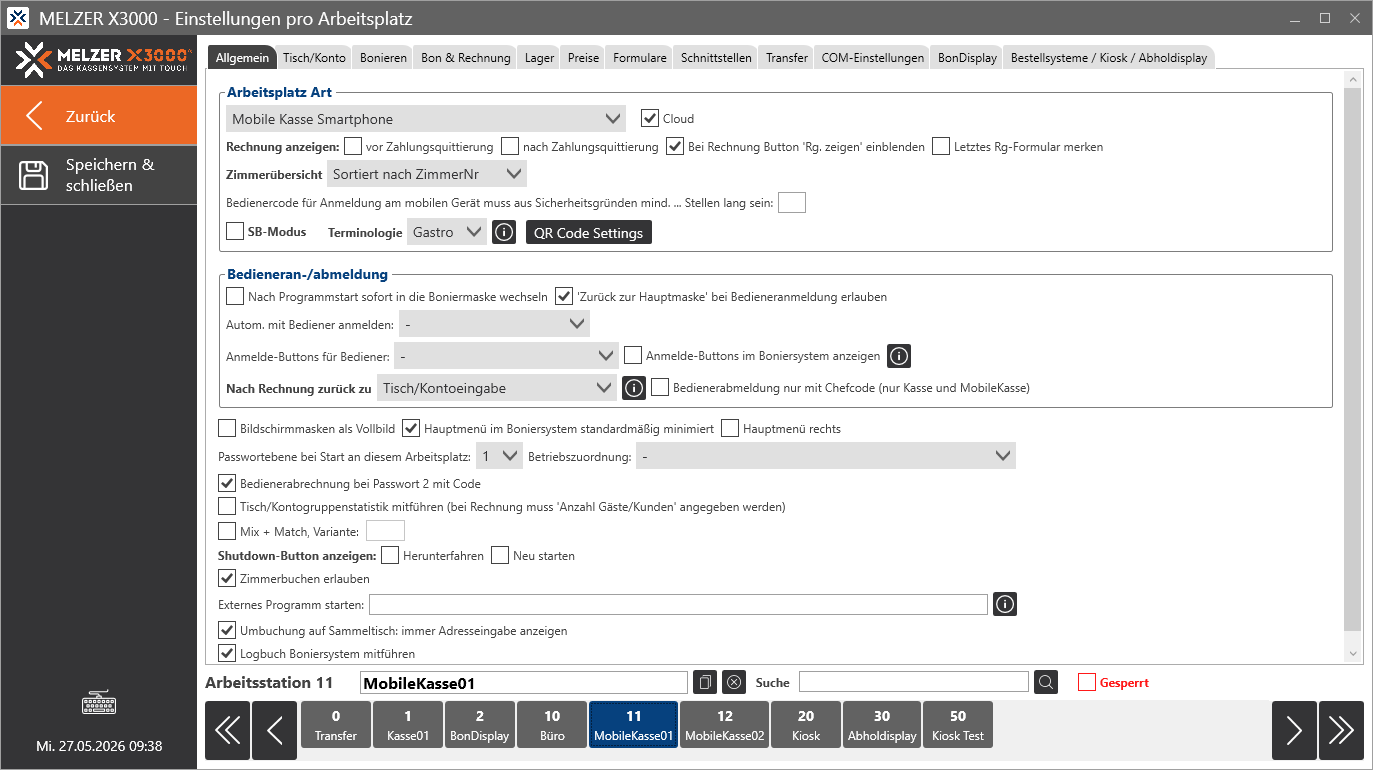Image resolution: width=1373 pixels, height=770 pixels.
Task: Click the MELZER app icon in title bar
Action: 18,19
